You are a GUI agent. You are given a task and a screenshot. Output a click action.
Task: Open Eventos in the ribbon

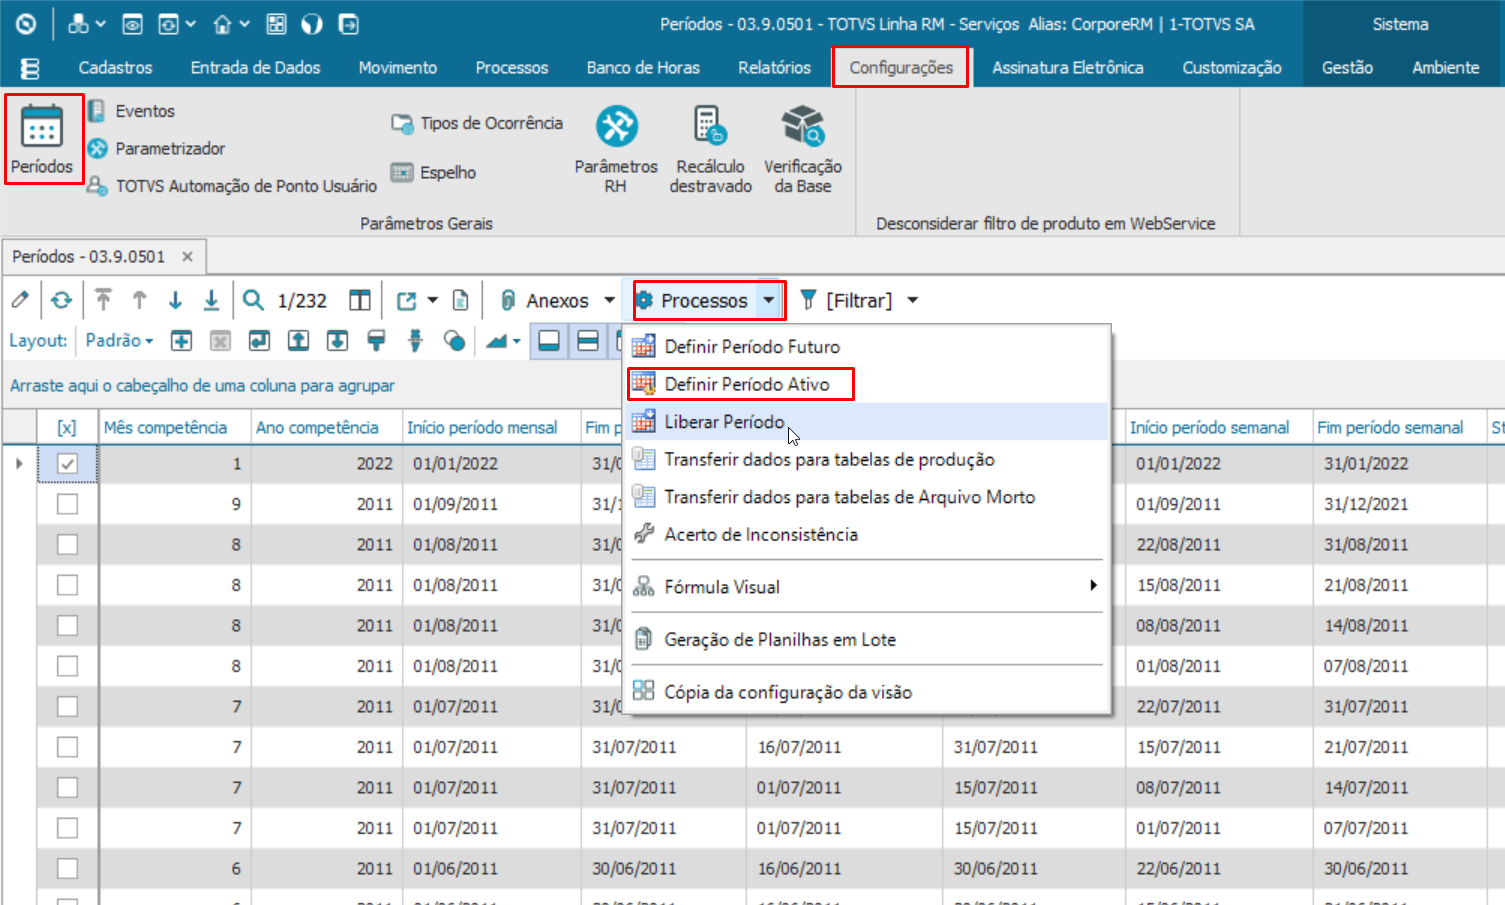[x=131, y=111]
